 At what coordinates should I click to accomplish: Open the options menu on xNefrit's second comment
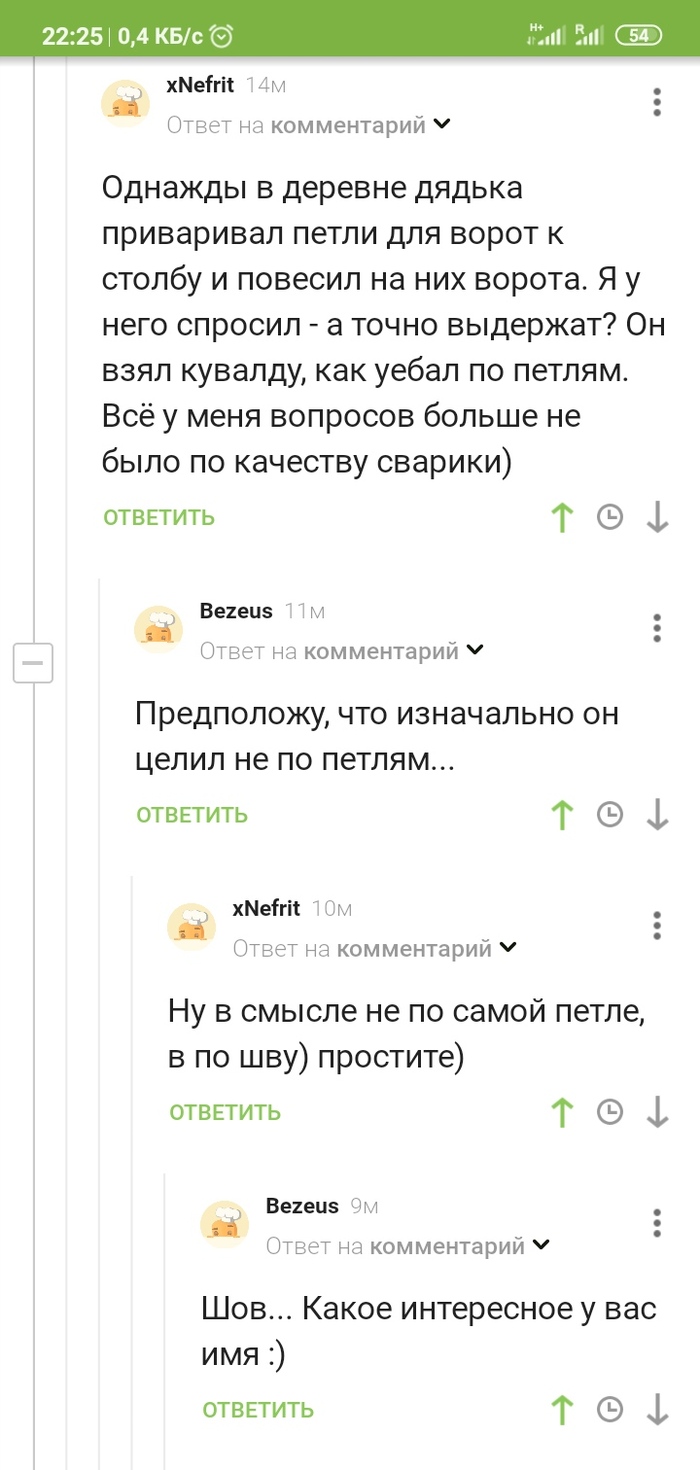click(657, 925)
